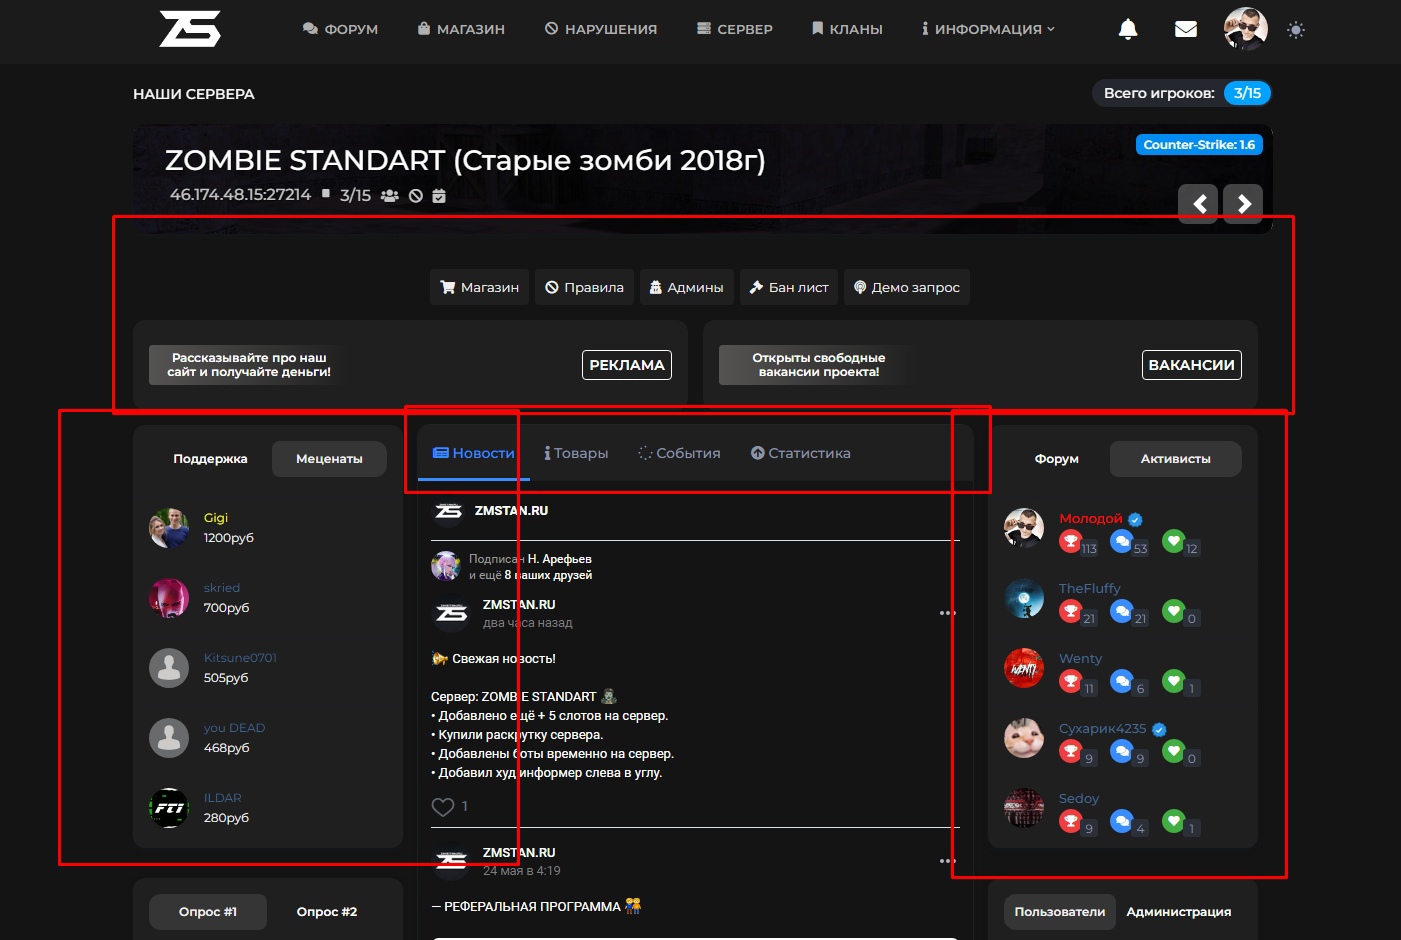
Task: Open the user profile avatar in header
Action: tap(1245, 29)
